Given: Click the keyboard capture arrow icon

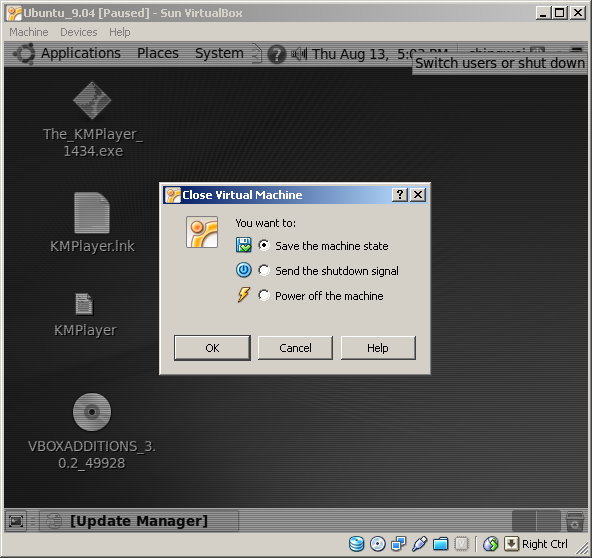Looking at the screenshot, I should coord(511,544).
